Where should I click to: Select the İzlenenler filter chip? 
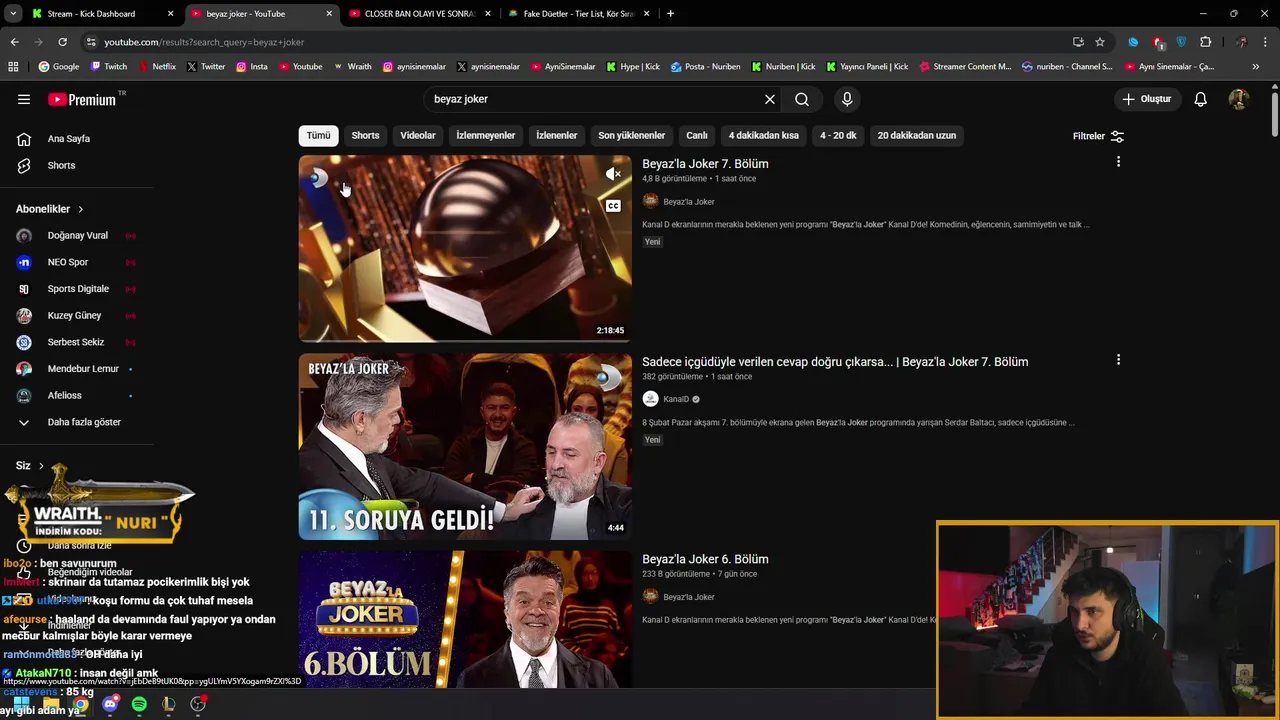pyautogui.click(x=557, y=135)
